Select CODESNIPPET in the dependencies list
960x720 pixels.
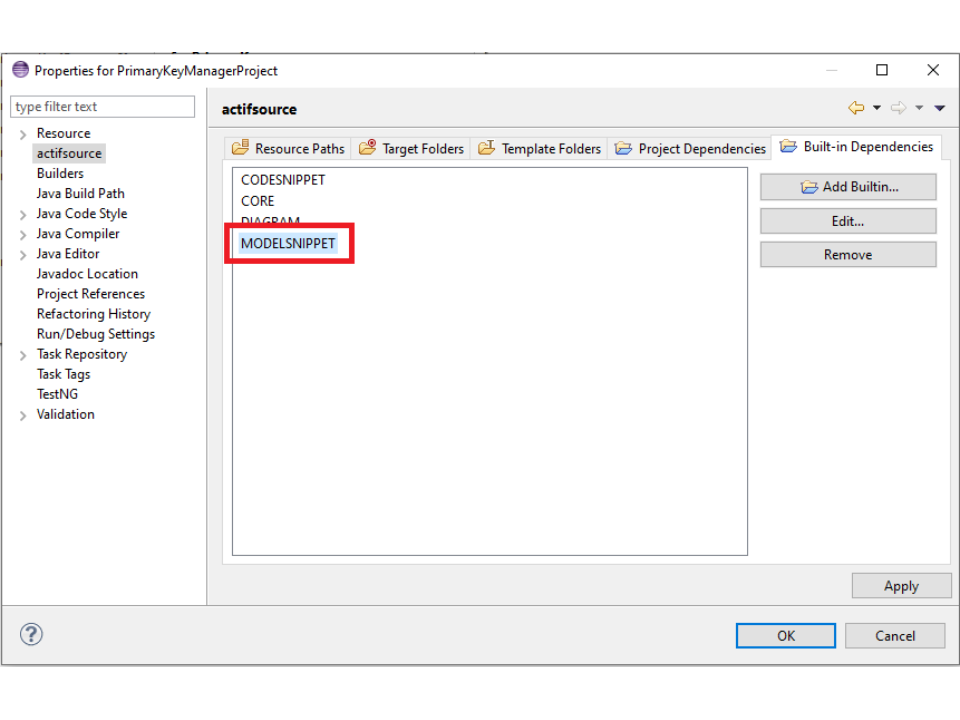(283, 180)
